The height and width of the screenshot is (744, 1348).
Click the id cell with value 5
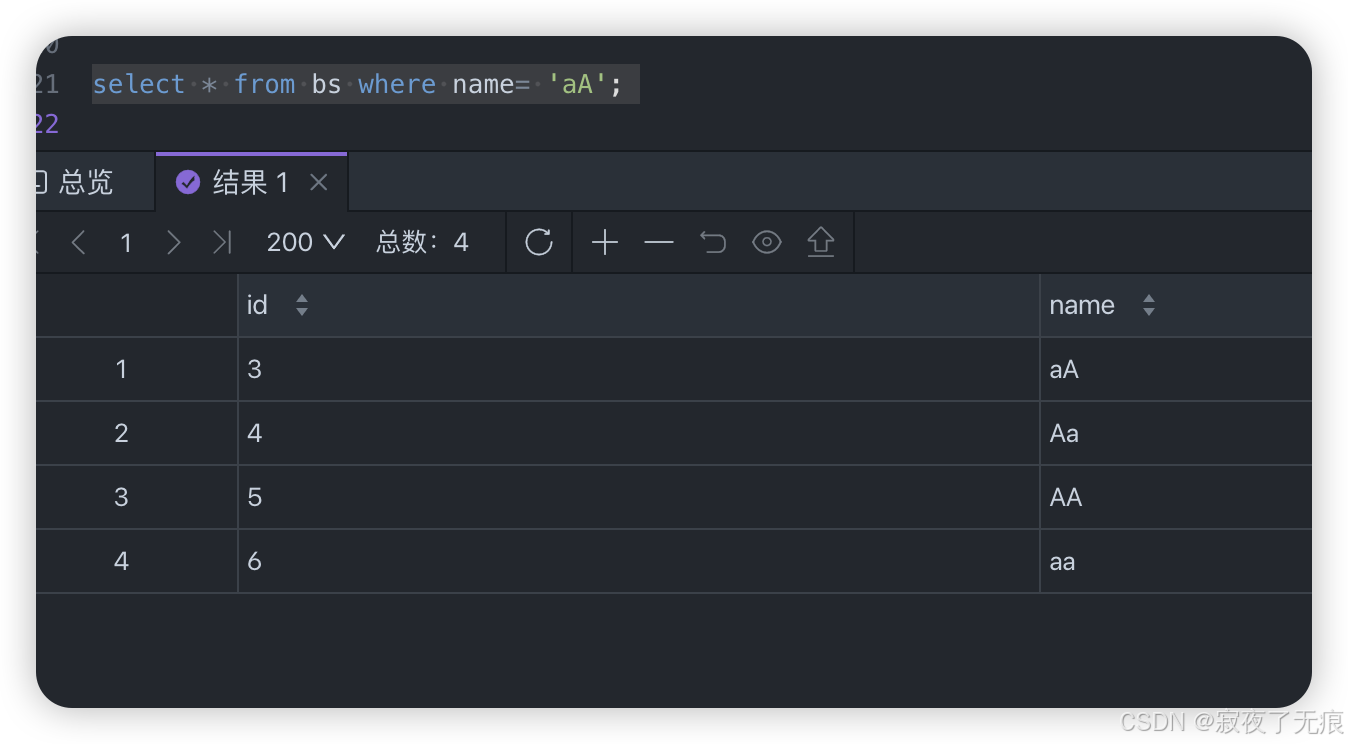639,498
